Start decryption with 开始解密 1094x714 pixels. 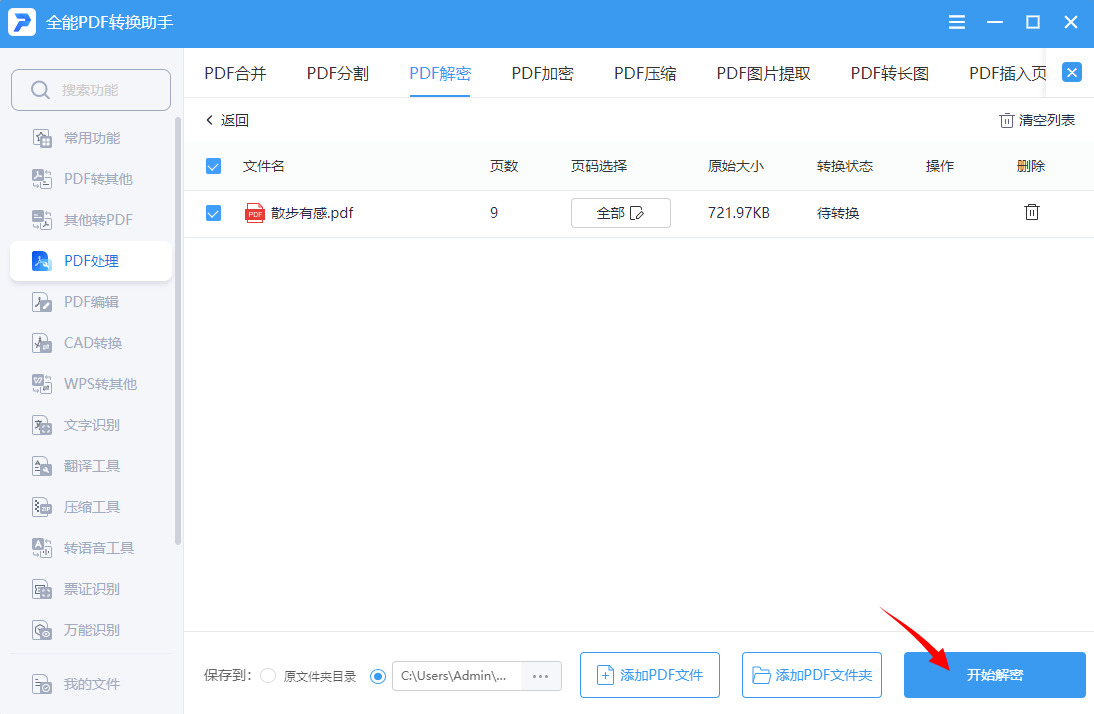pyautogui.click(x=995, y=675)
